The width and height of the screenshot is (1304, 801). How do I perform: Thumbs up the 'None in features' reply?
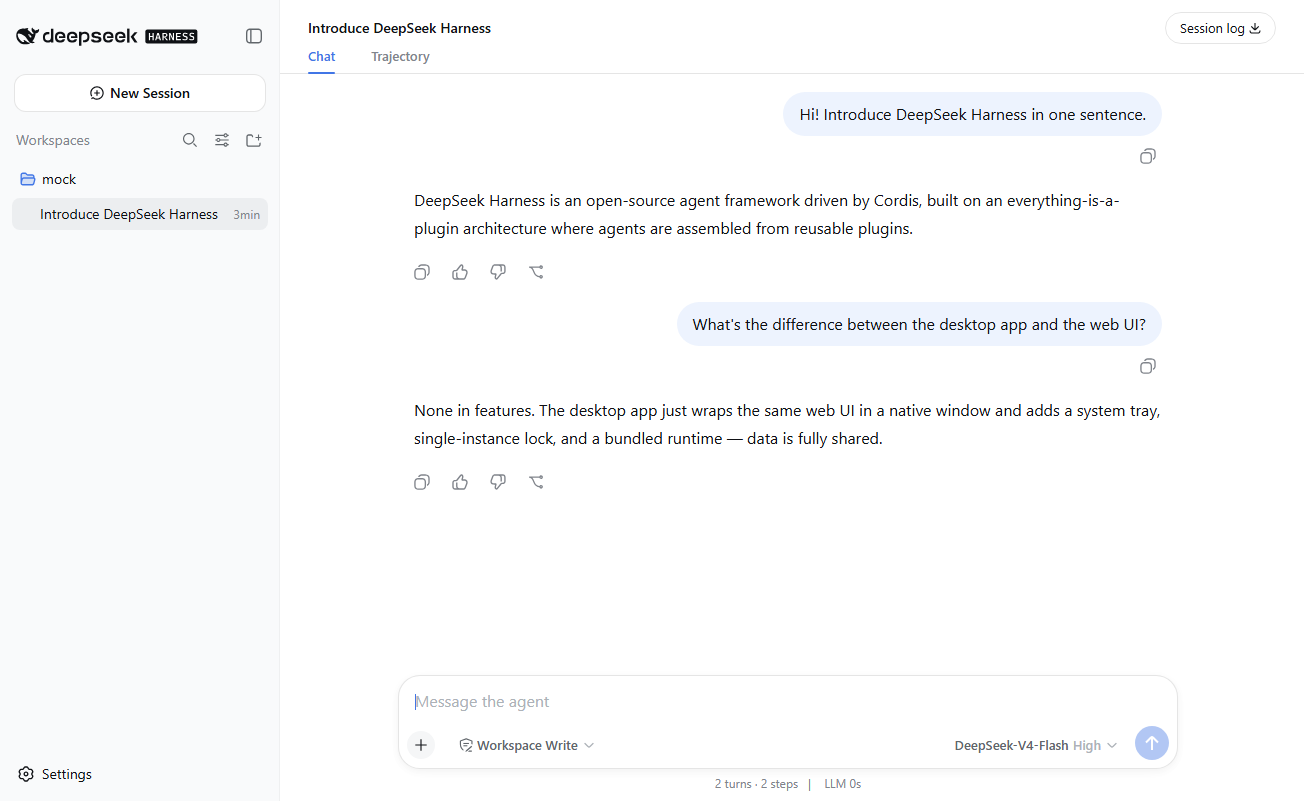[x=460, y=482]
